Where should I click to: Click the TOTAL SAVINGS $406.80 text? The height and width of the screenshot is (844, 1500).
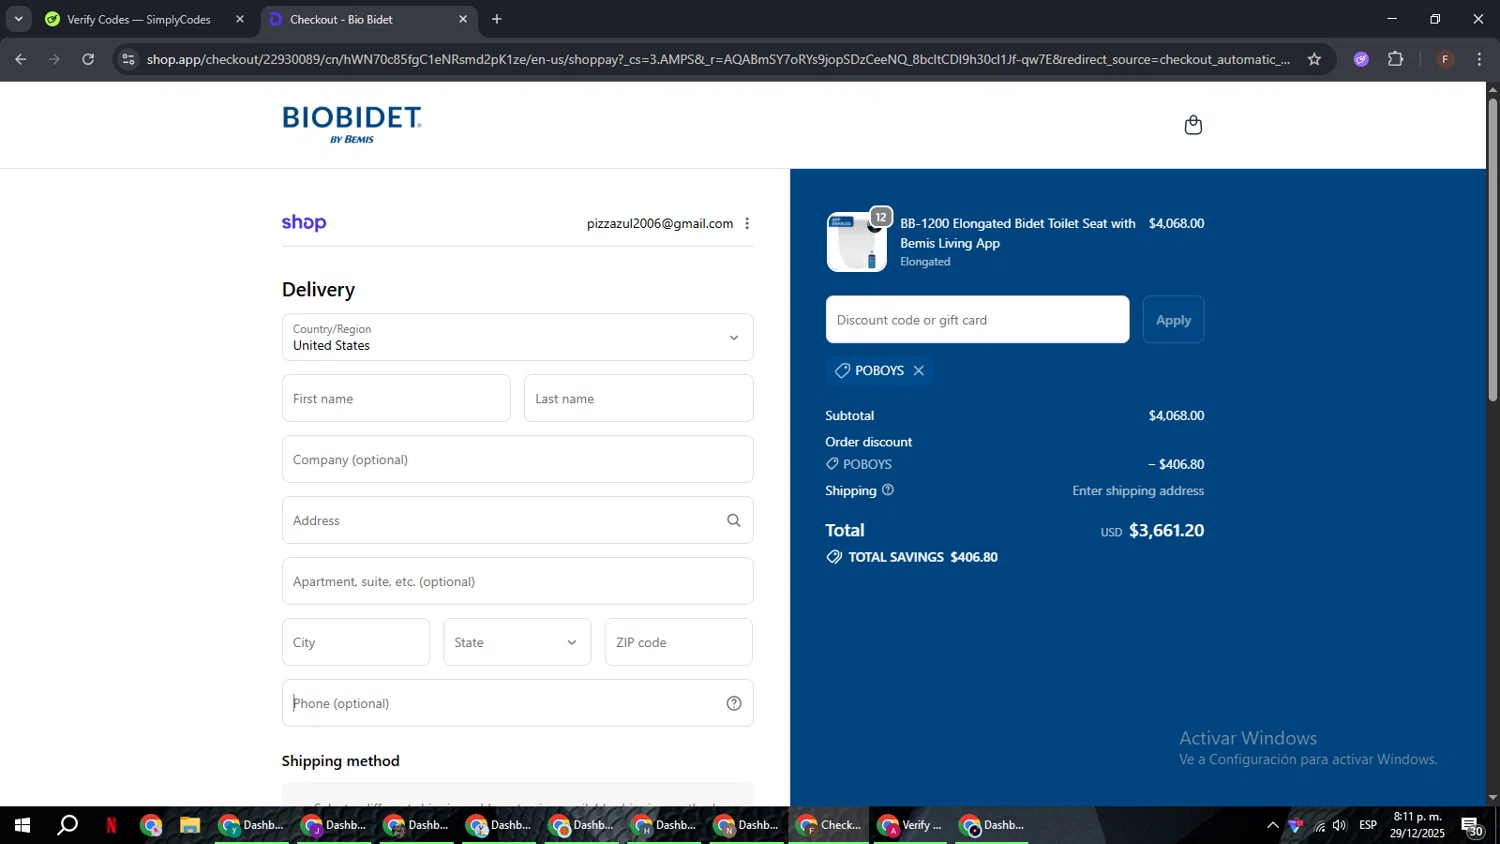[x=923, y=557]
